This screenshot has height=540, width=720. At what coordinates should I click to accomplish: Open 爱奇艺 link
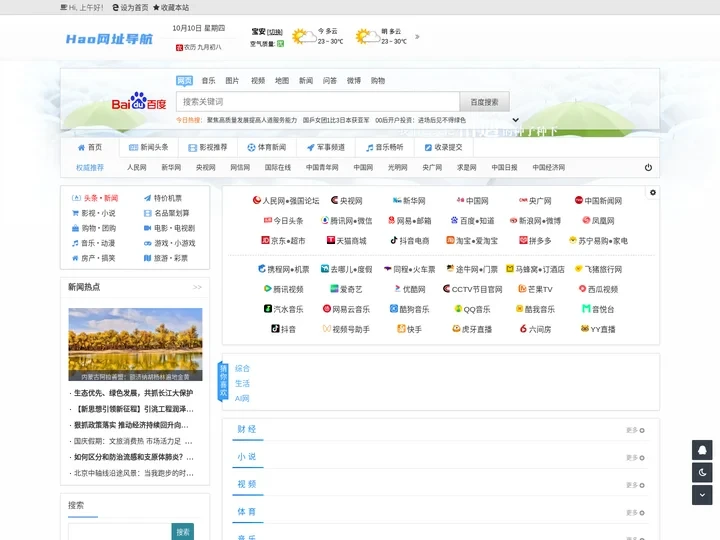[x=346, y=289]
